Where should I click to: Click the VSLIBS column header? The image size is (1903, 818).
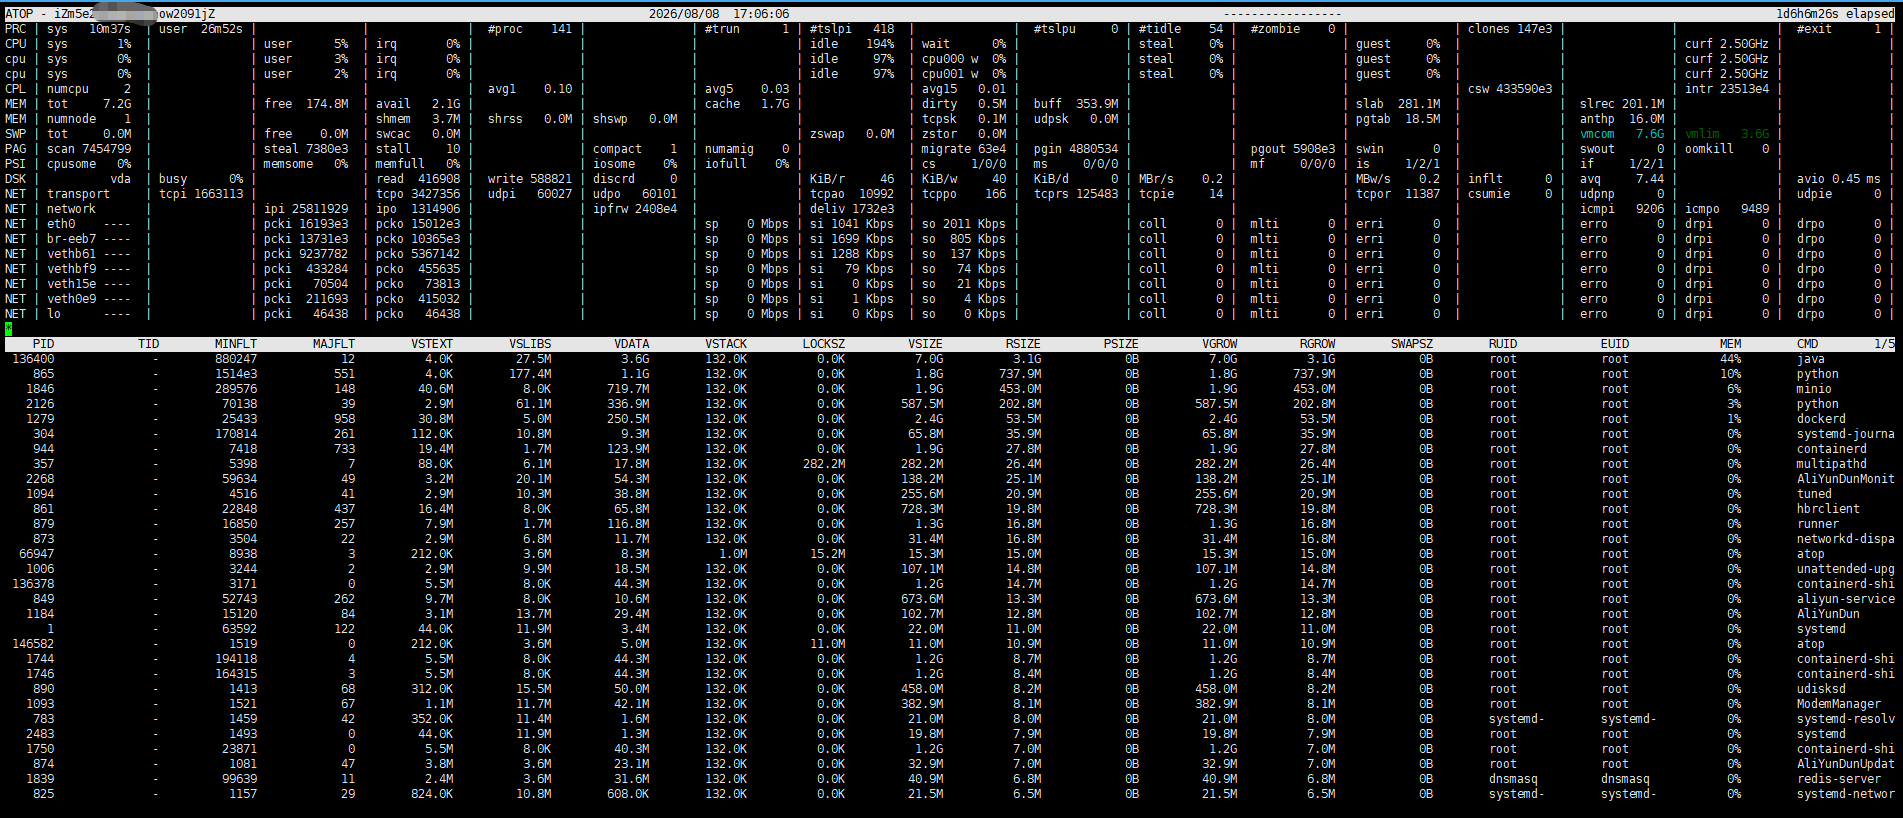[x=530, y=344]
